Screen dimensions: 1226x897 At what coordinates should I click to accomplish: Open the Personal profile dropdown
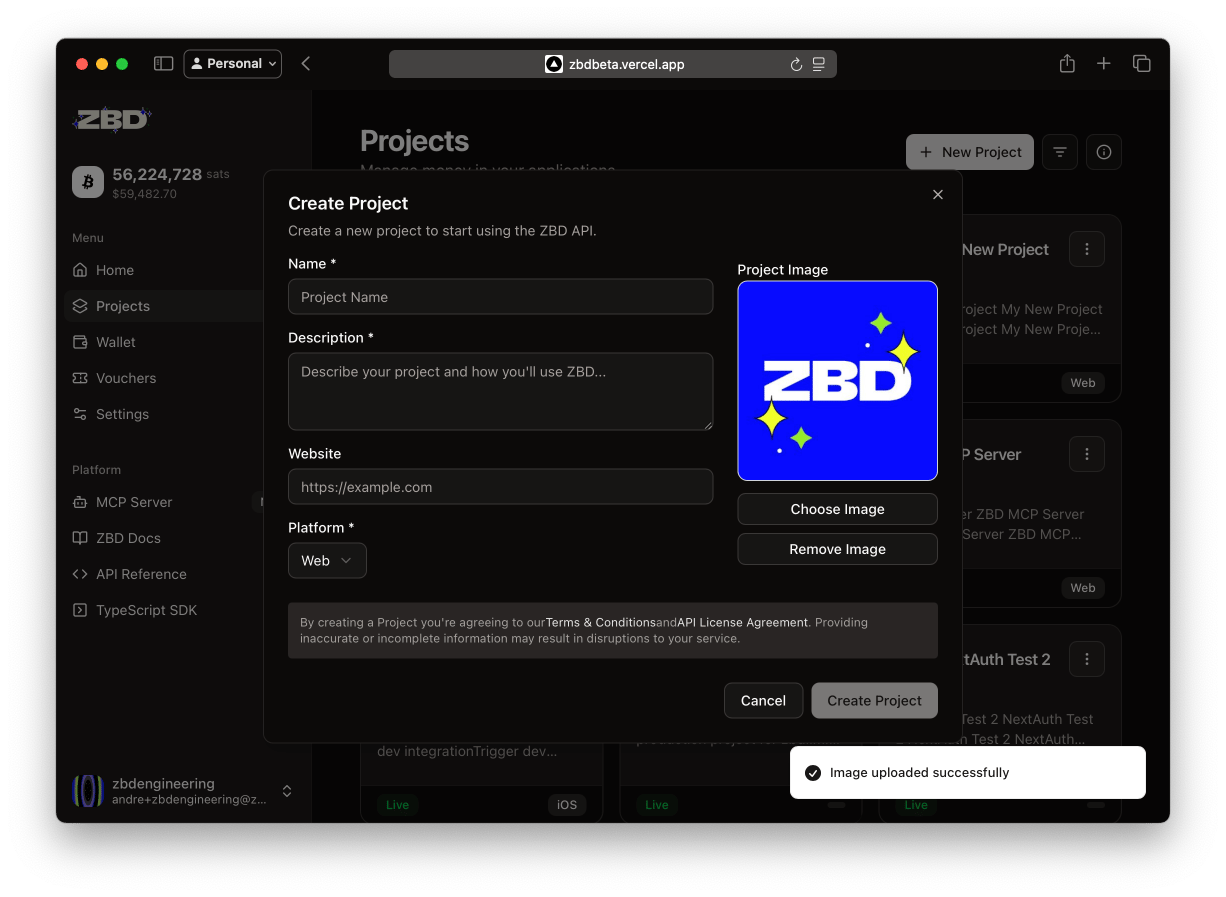tap(233, 63)
